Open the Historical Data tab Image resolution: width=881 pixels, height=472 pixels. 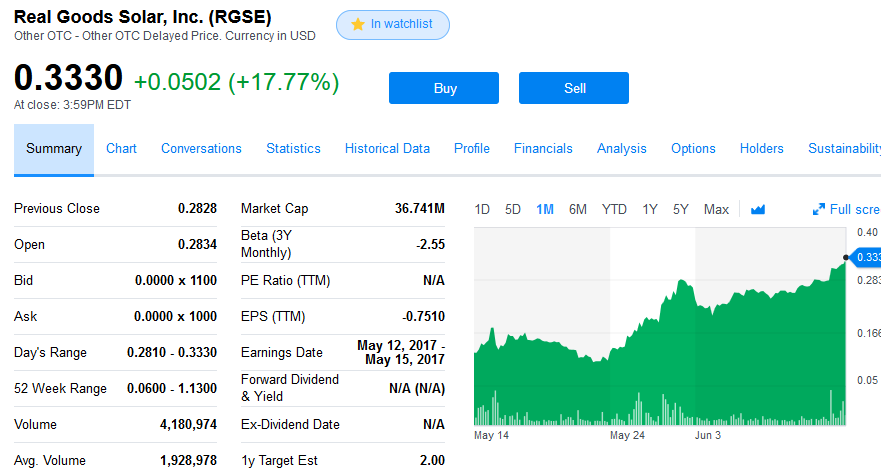tap(387, 149)
